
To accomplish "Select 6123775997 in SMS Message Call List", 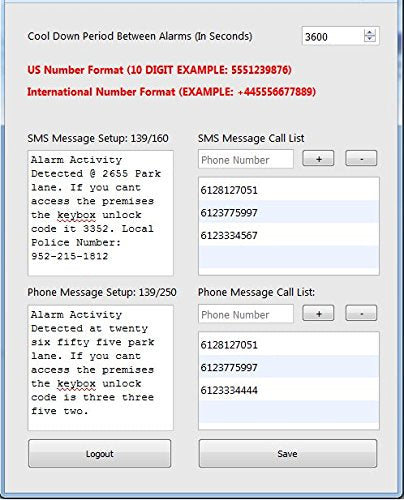I will click(289, 212).
